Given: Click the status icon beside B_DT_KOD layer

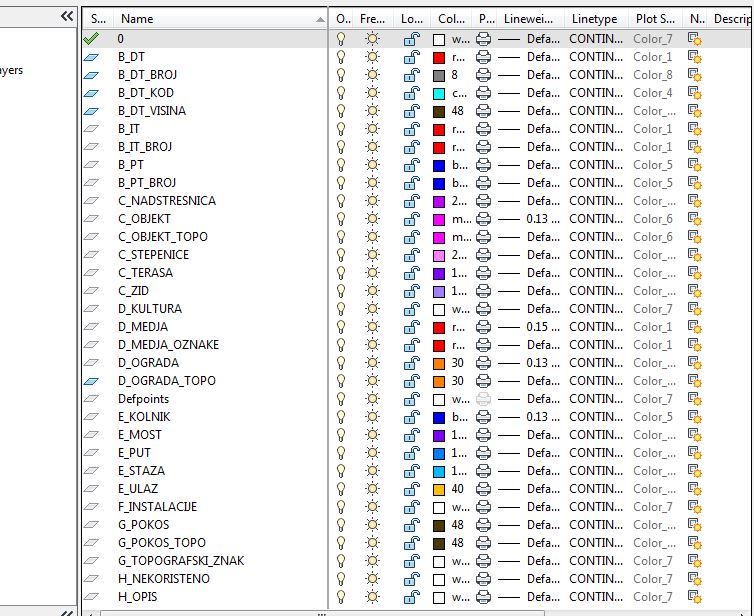Looking at the screenshot, I should tap(91, 93).
